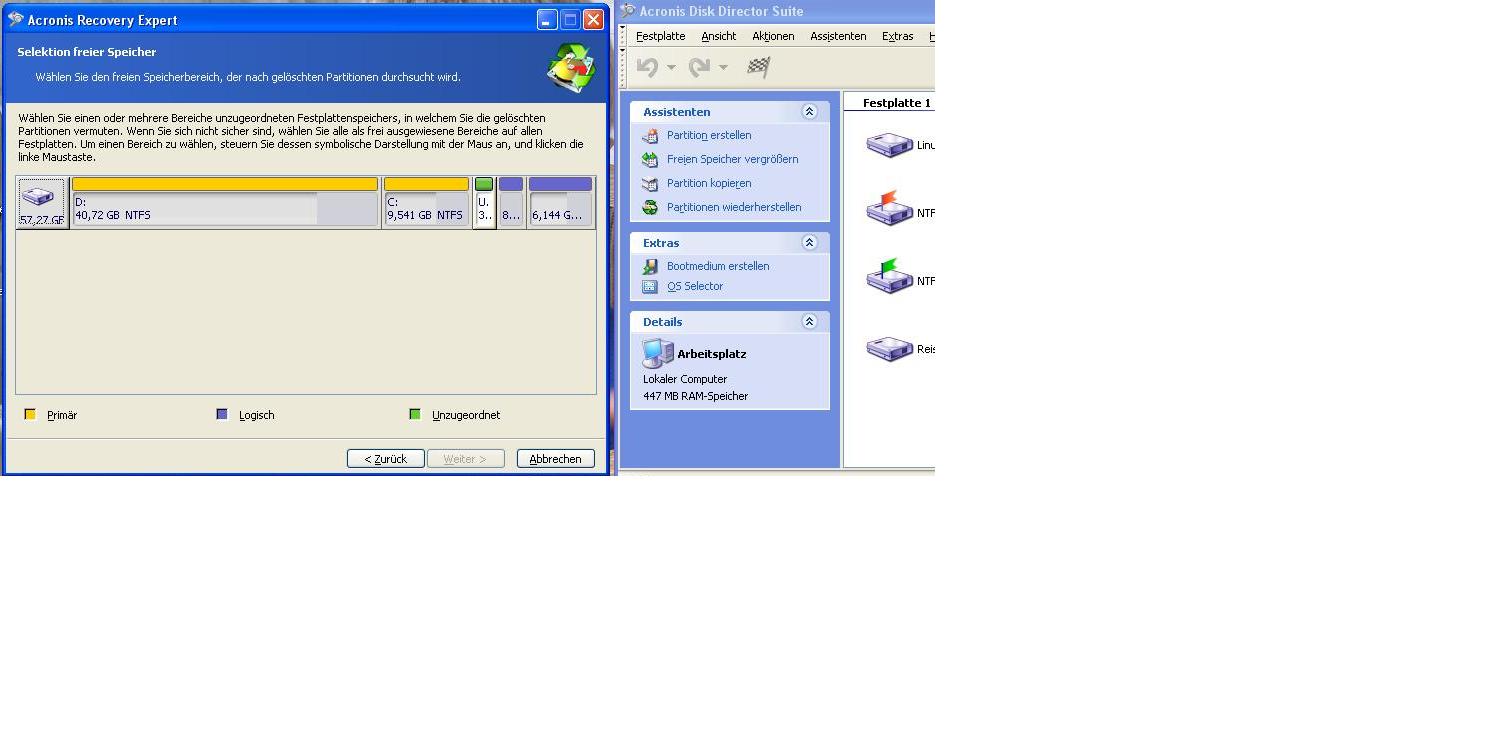
Task: Select the Linux partition drive icon
Action: (889, 145)
